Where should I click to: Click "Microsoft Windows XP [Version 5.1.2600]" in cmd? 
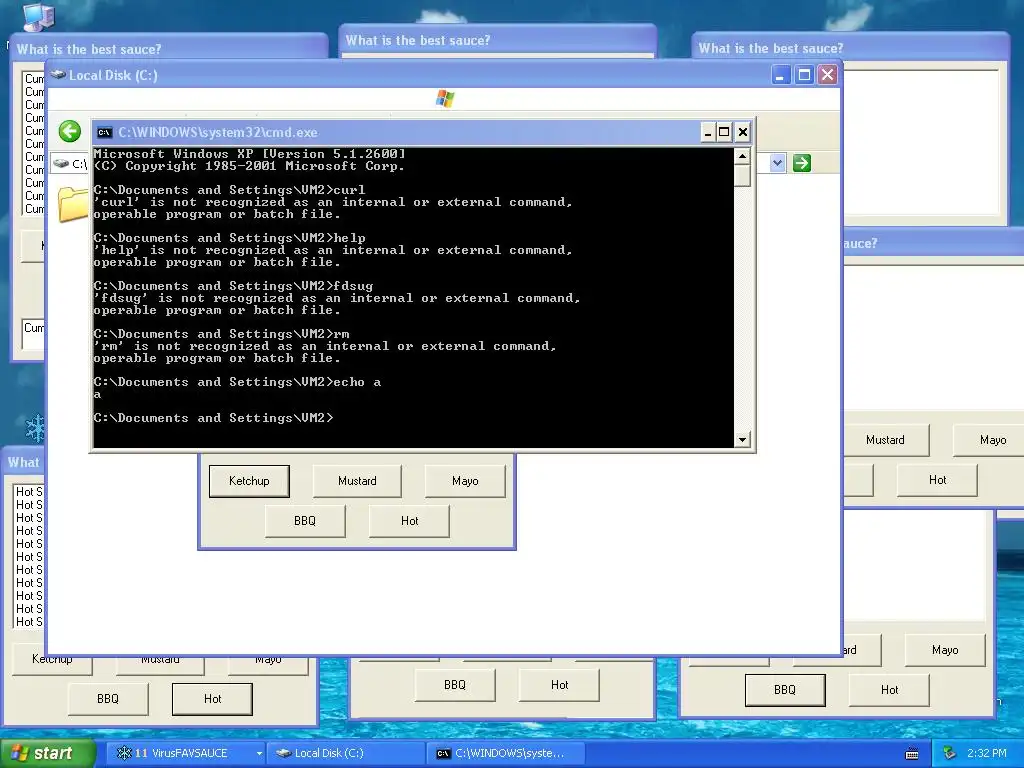(x=249, y=154)
